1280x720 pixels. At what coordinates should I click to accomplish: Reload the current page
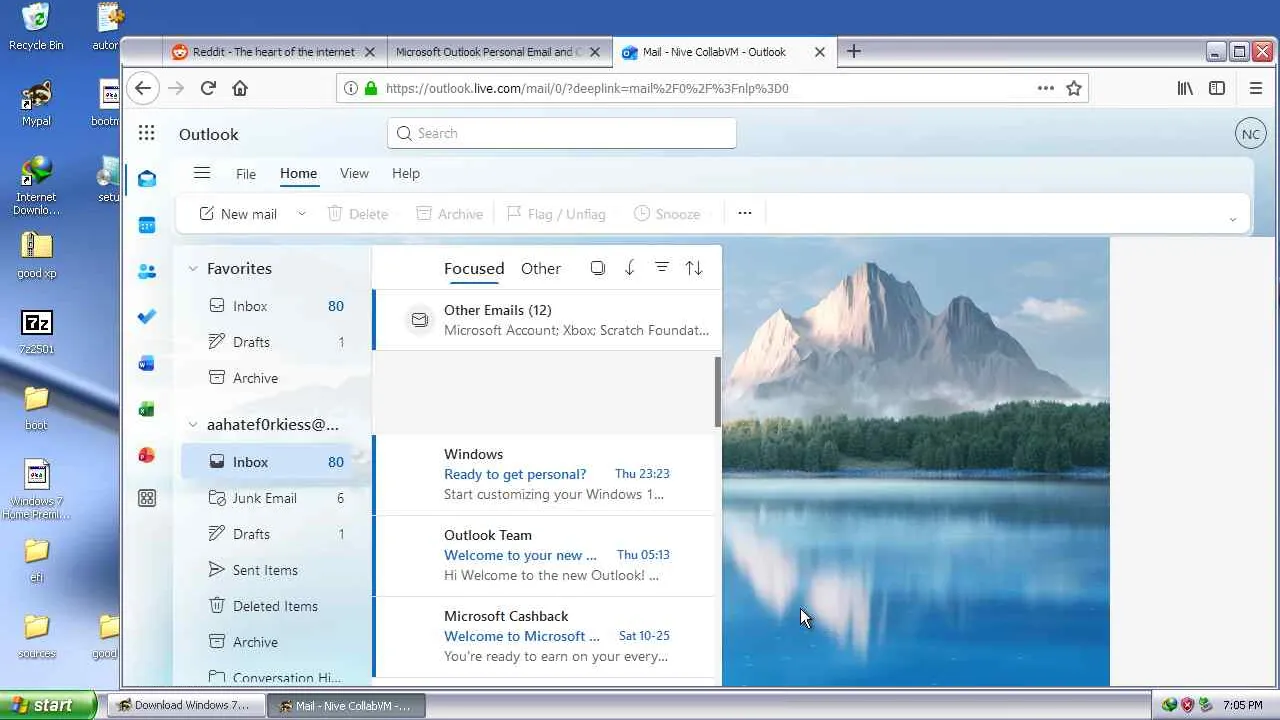[208, 88]
